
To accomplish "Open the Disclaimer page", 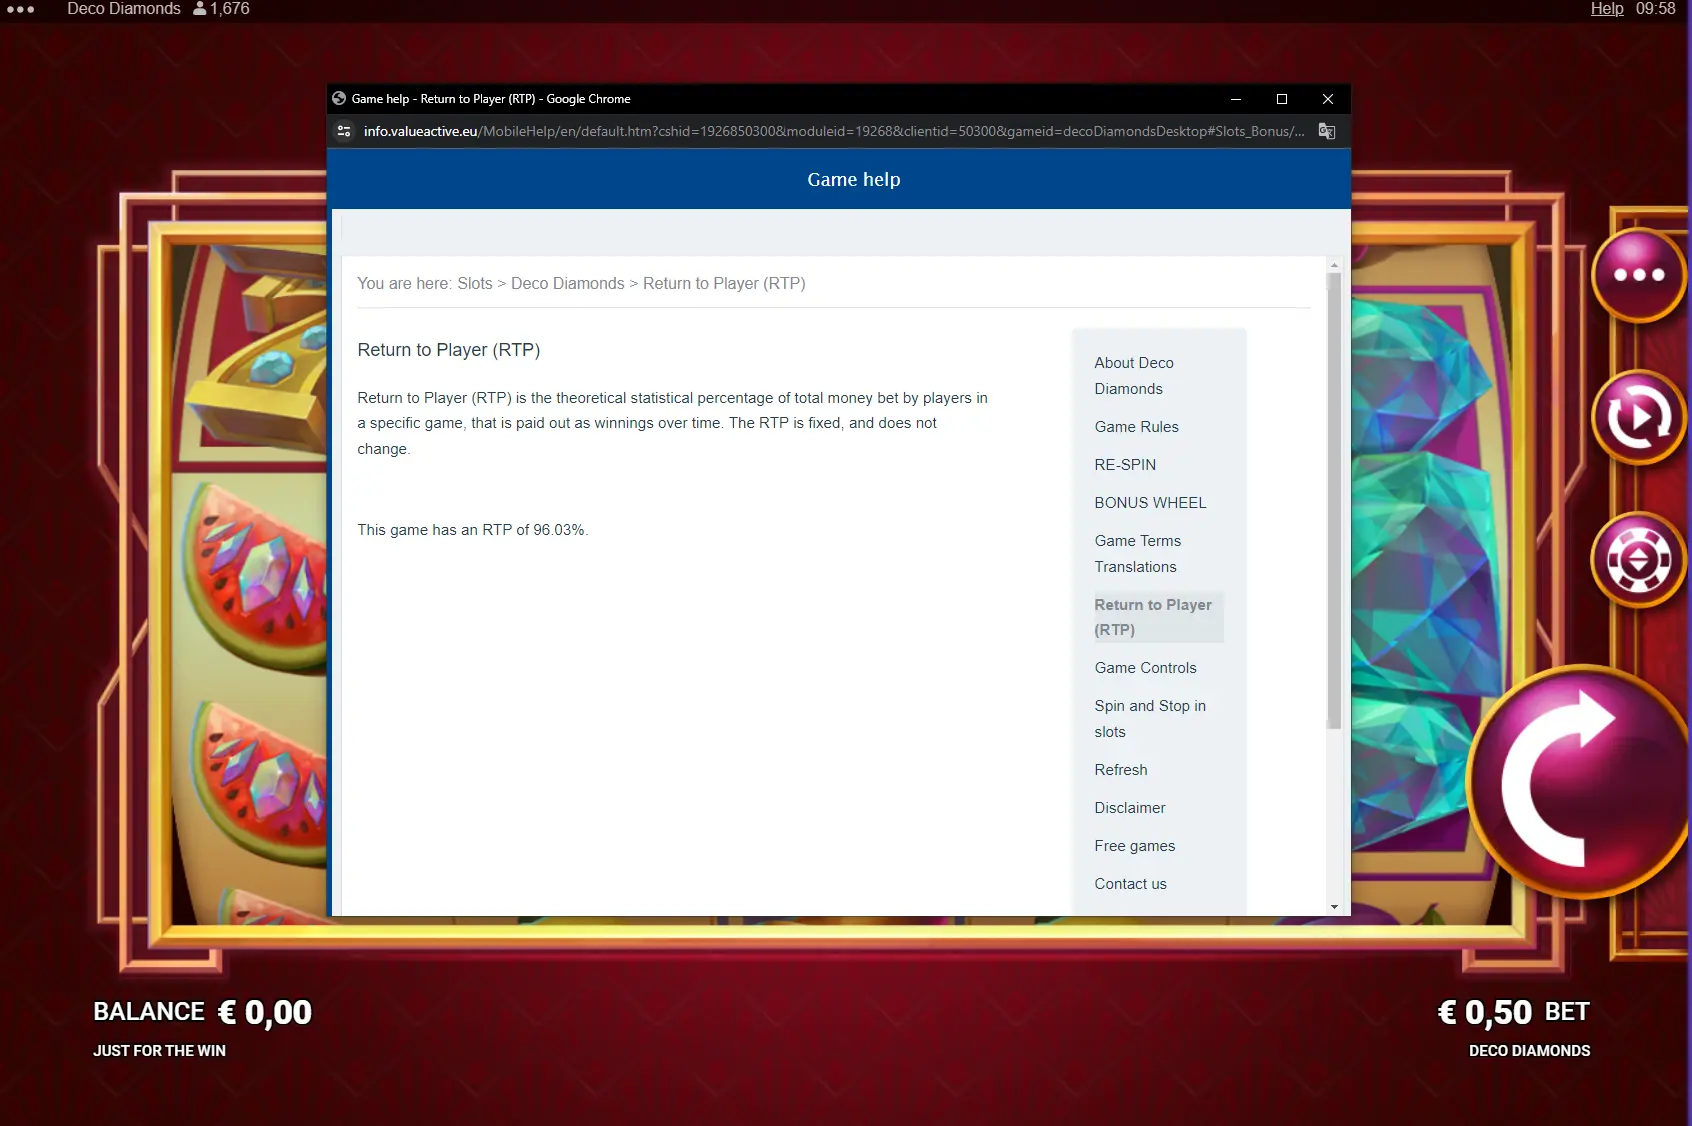I will coord(1130,808).
